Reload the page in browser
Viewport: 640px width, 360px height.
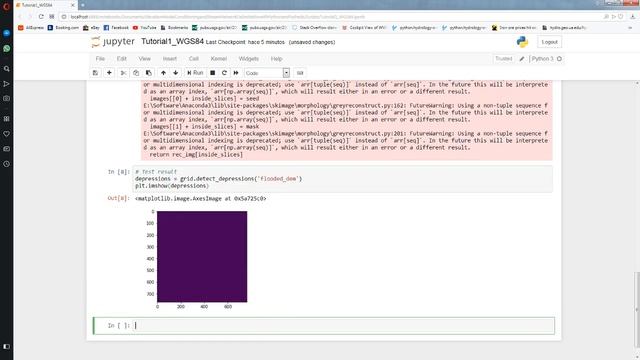(41, 17)
